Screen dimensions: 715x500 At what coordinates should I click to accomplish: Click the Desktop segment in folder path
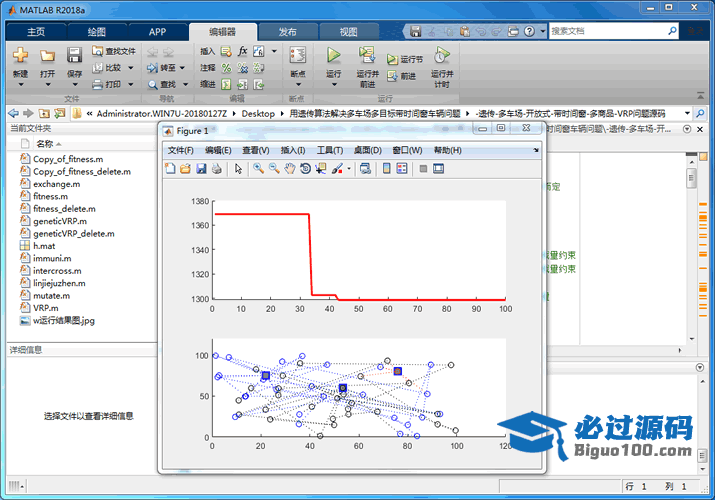click(258, 113)
